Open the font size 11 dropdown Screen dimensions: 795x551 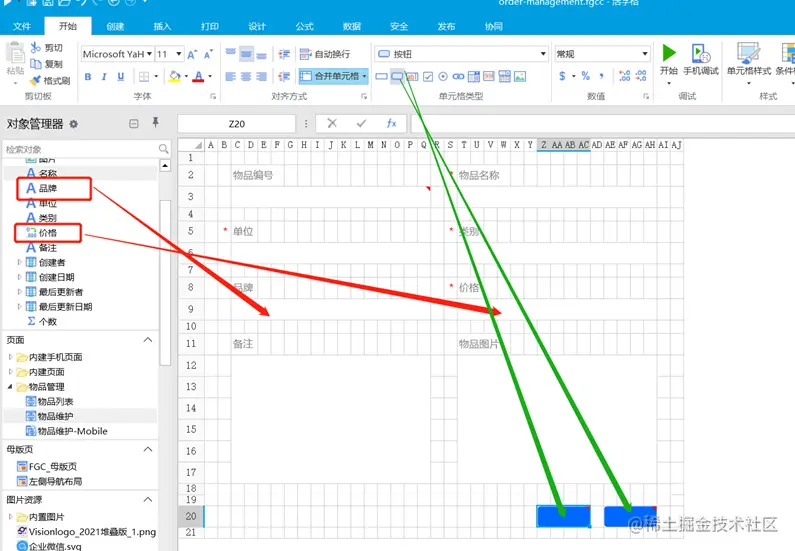point(179,54)
